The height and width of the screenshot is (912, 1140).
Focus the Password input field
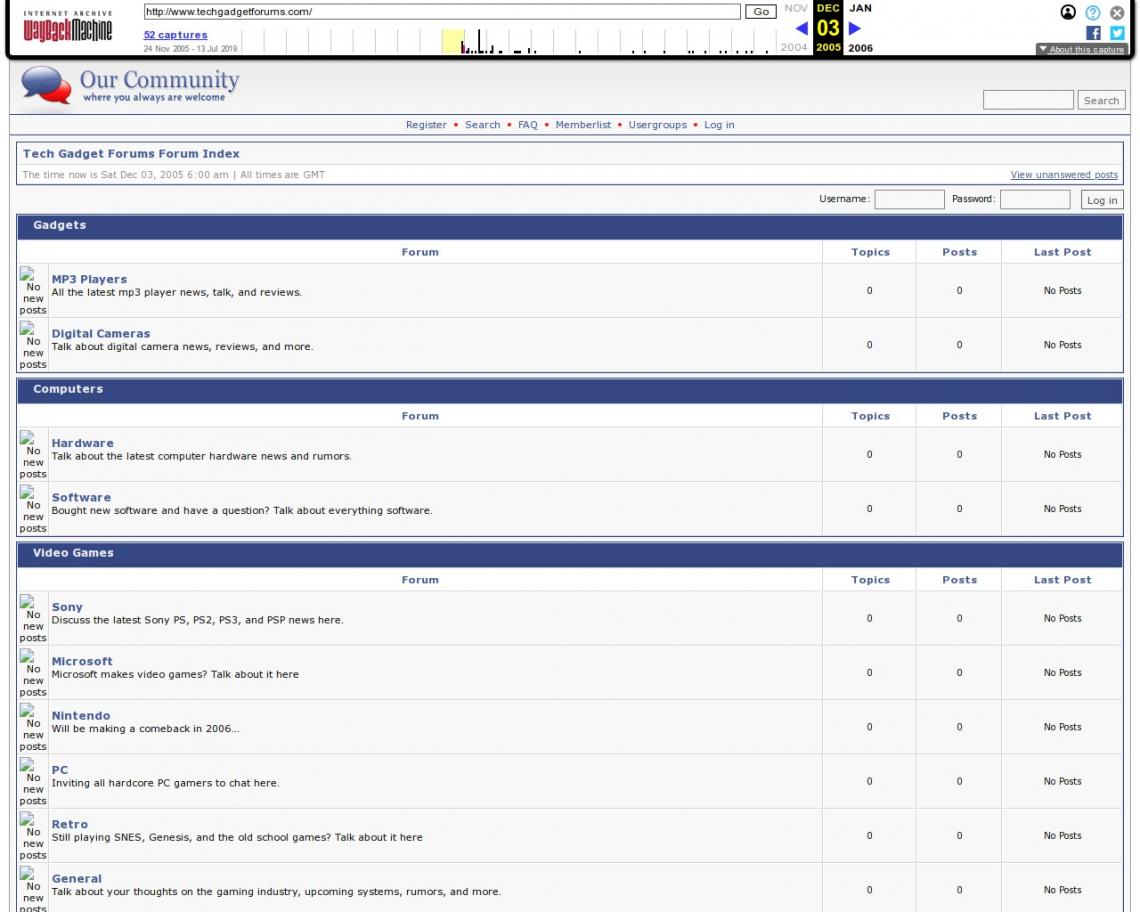(x=1035, y=199)
